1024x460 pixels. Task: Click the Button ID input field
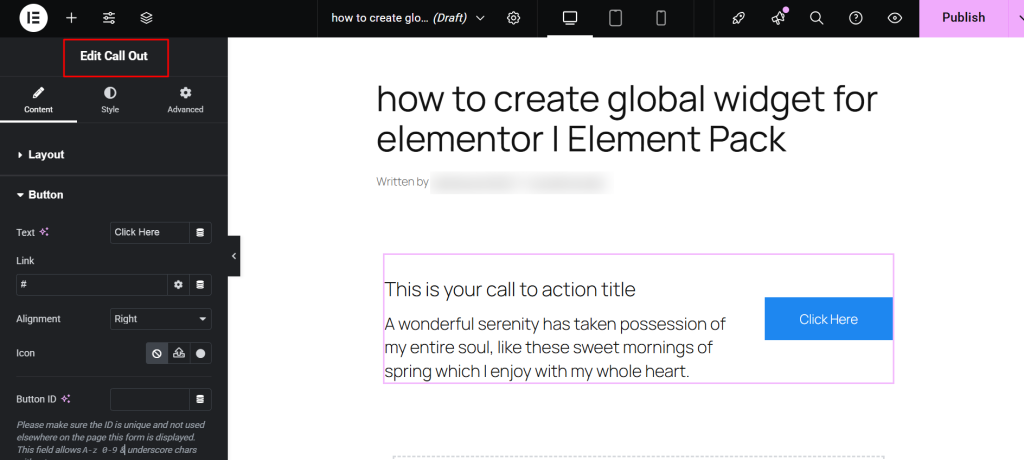149,399
